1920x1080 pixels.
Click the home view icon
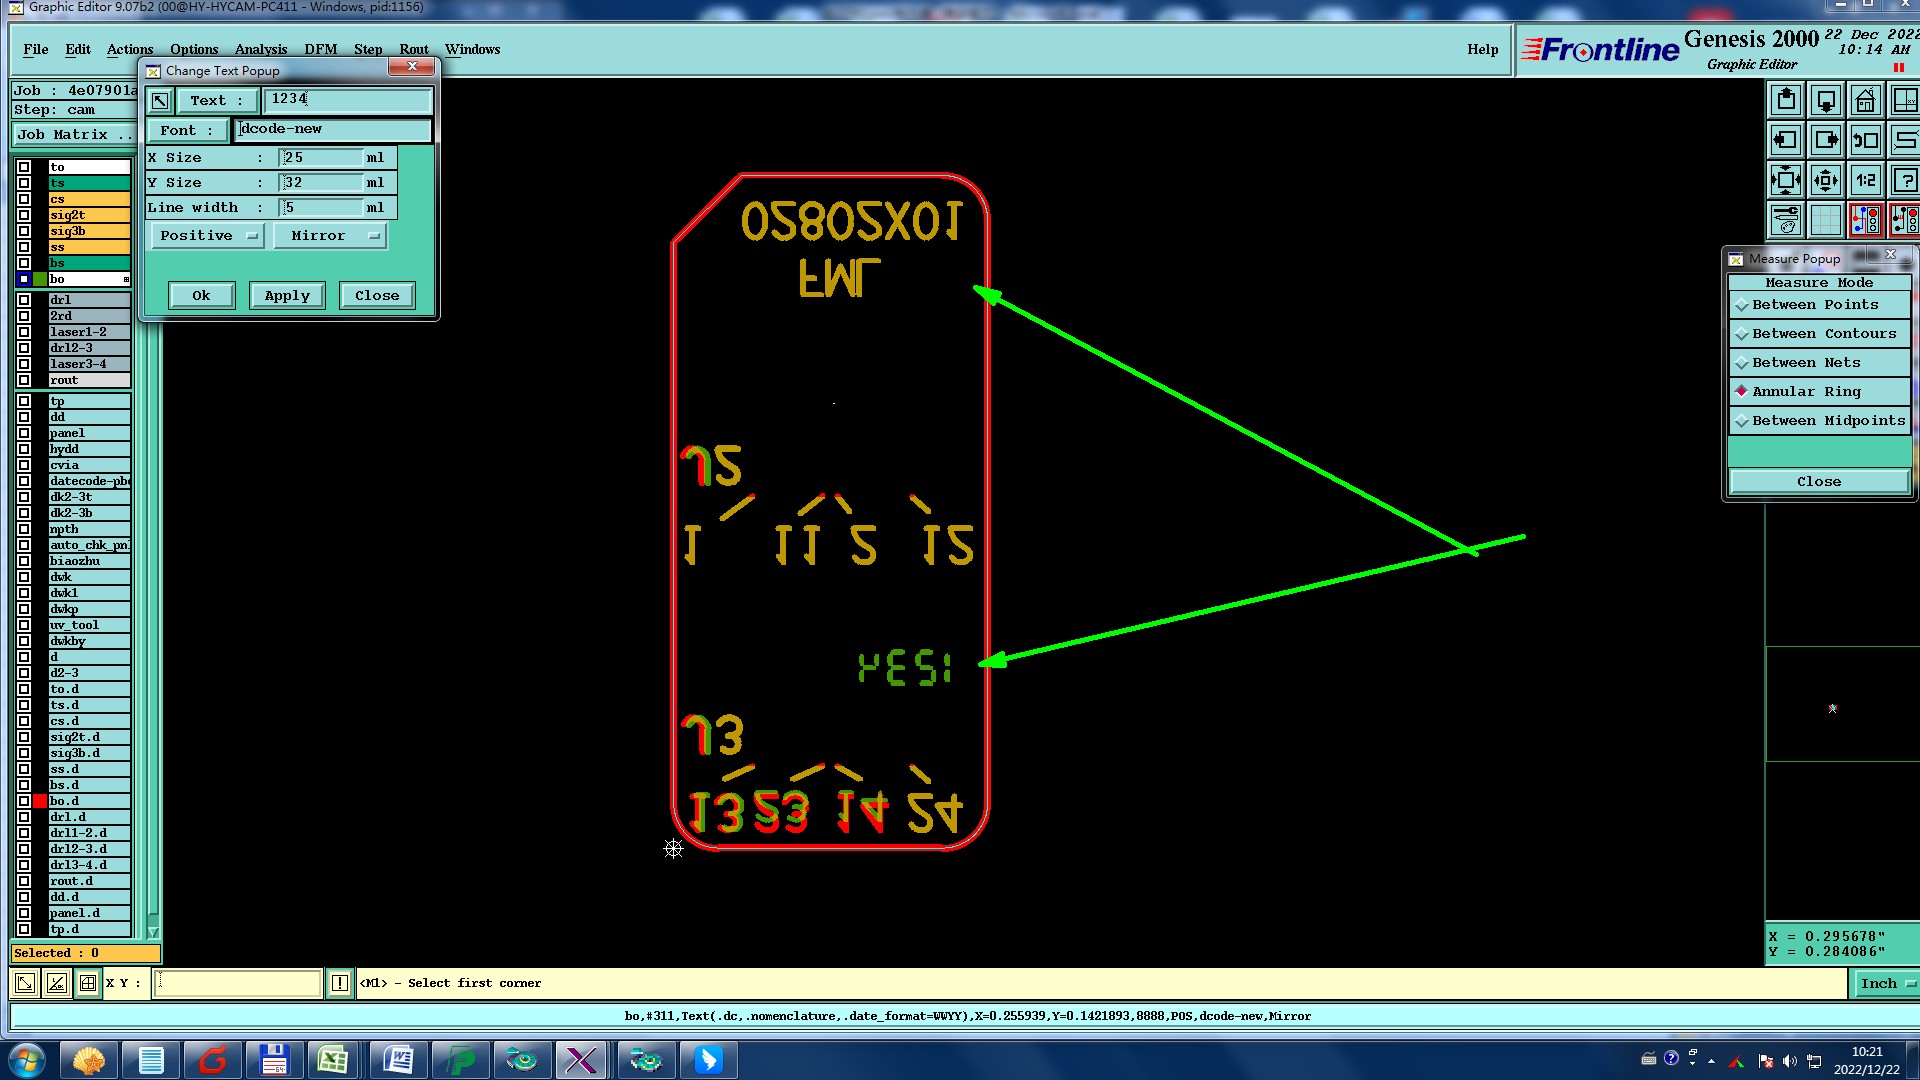pos(1865,101)
